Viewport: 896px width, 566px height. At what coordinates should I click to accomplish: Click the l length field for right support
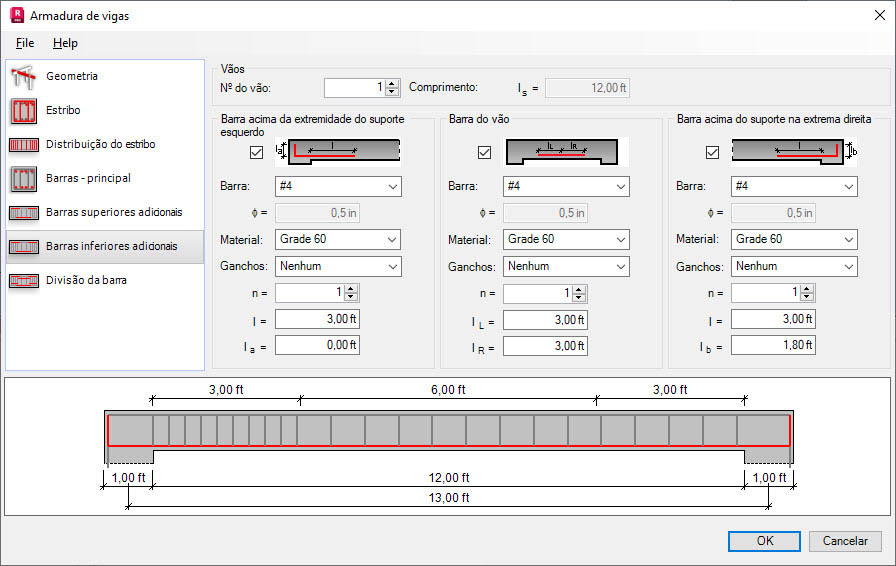click(773, 319)
